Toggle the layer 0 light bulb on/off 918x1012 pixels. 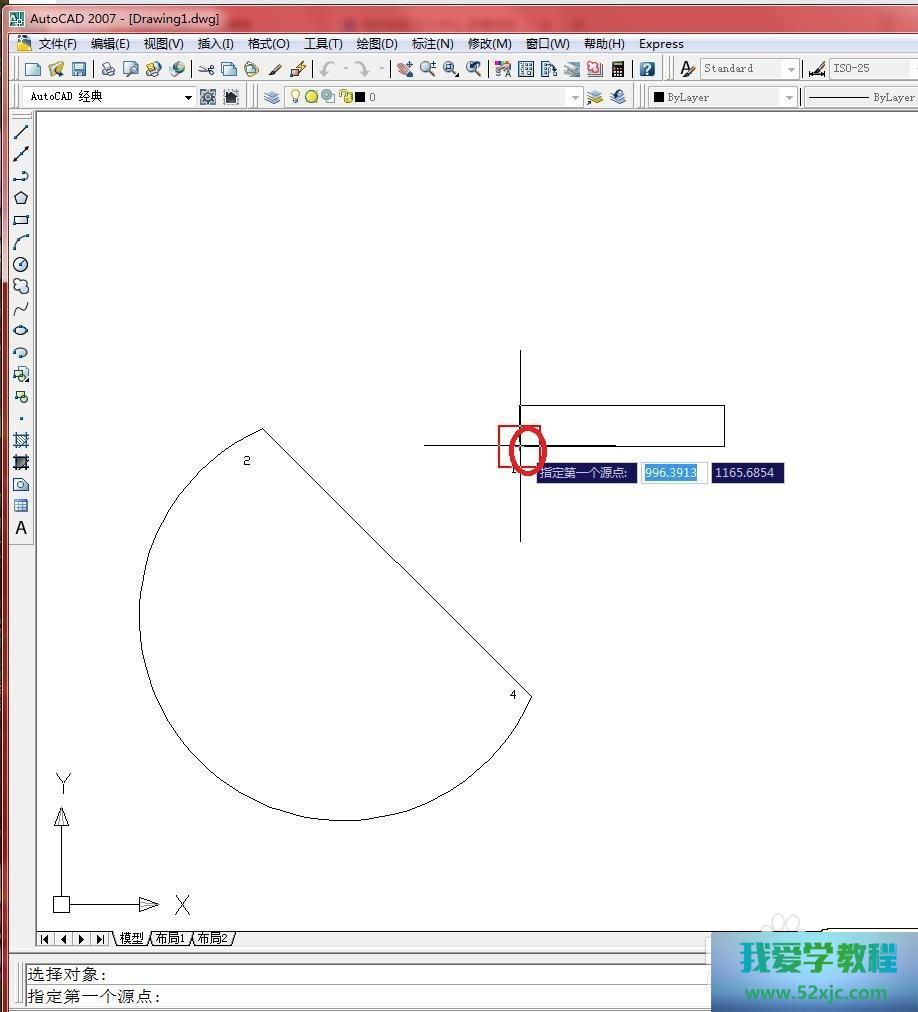click(x=295, y=97)
